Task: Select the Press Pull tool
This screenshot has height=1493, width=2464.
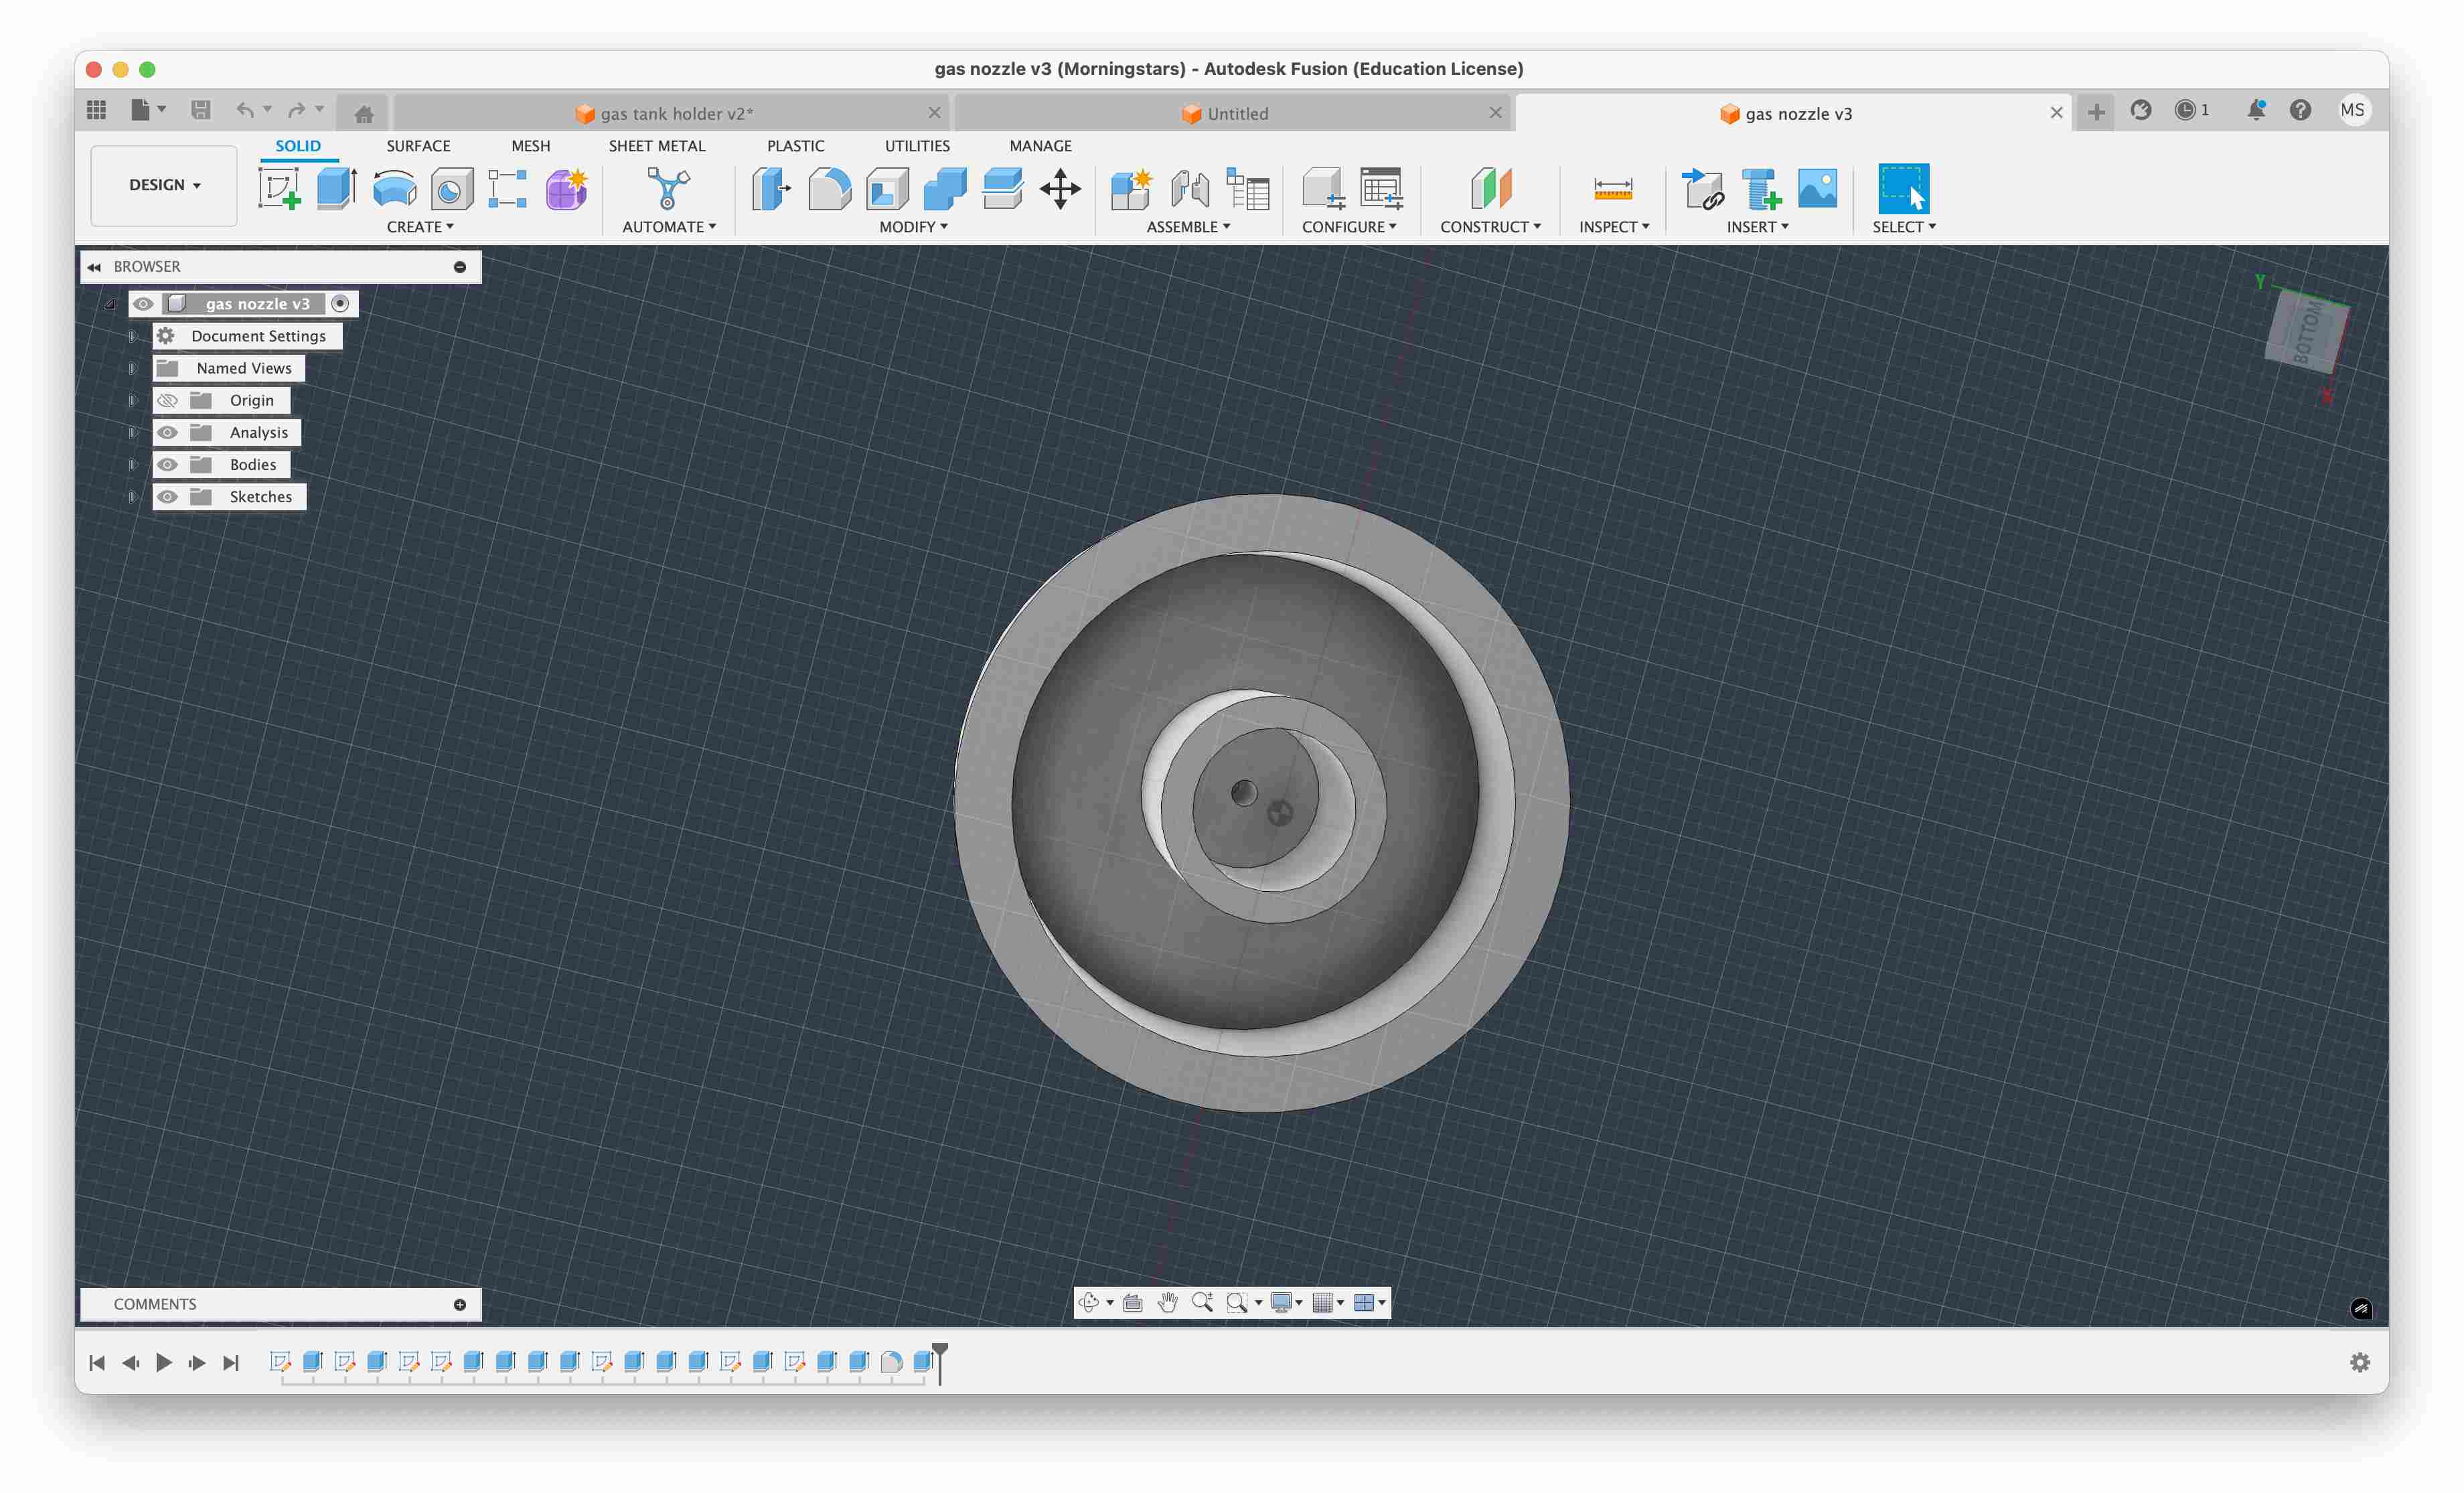Action: point(772,188)
